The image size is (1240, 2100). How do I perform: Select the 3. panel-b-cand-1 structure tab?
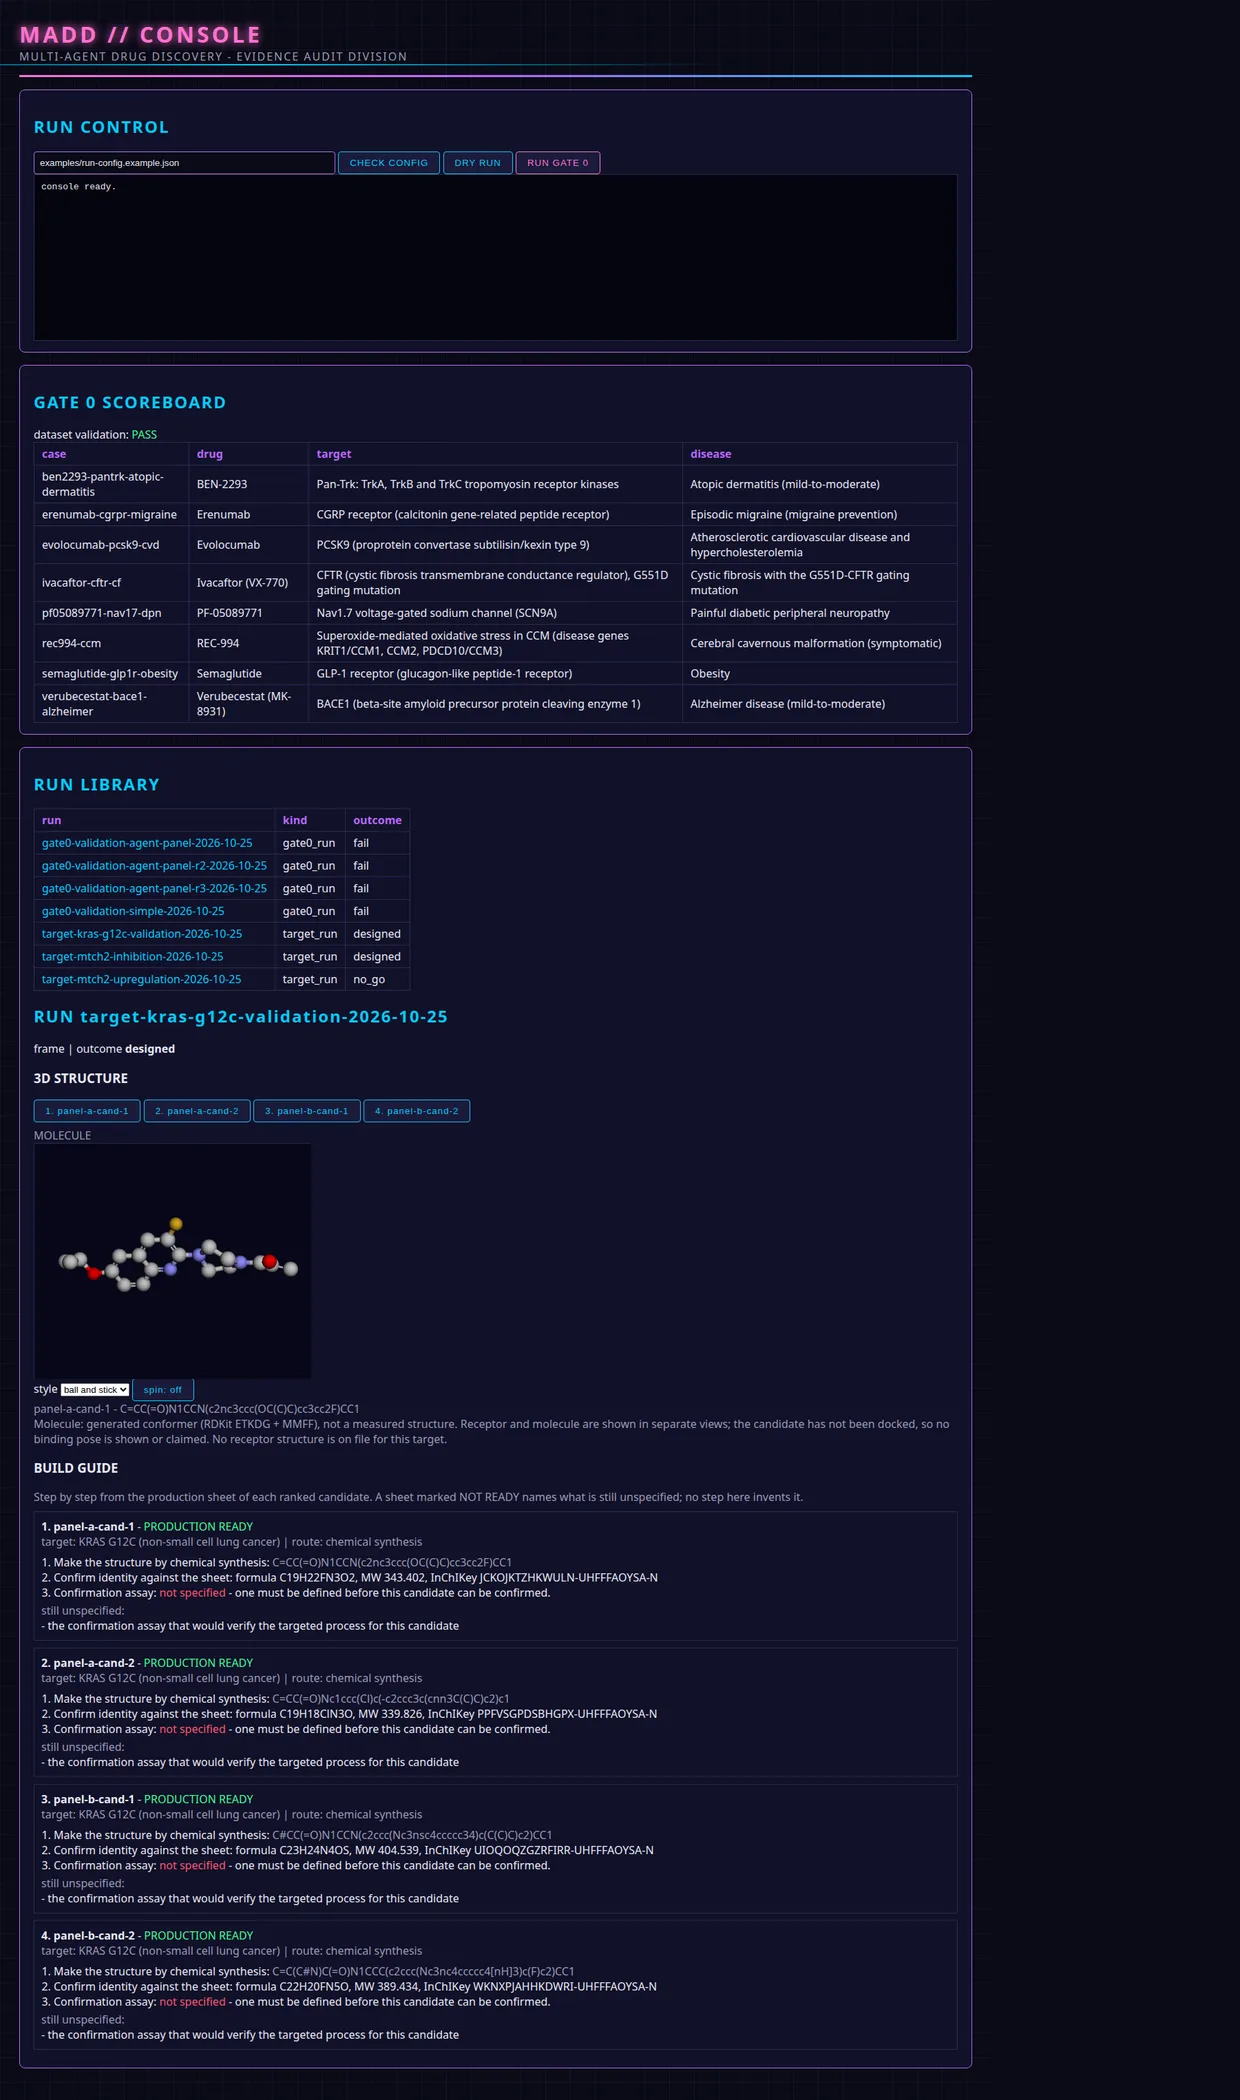point(307,1111)
